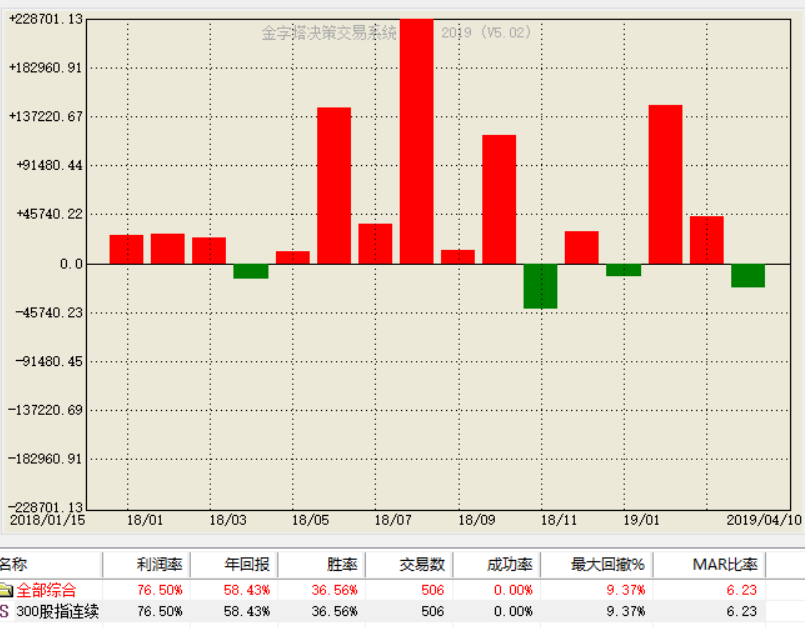Sort by the 名称 column header

tap(51, 565)
